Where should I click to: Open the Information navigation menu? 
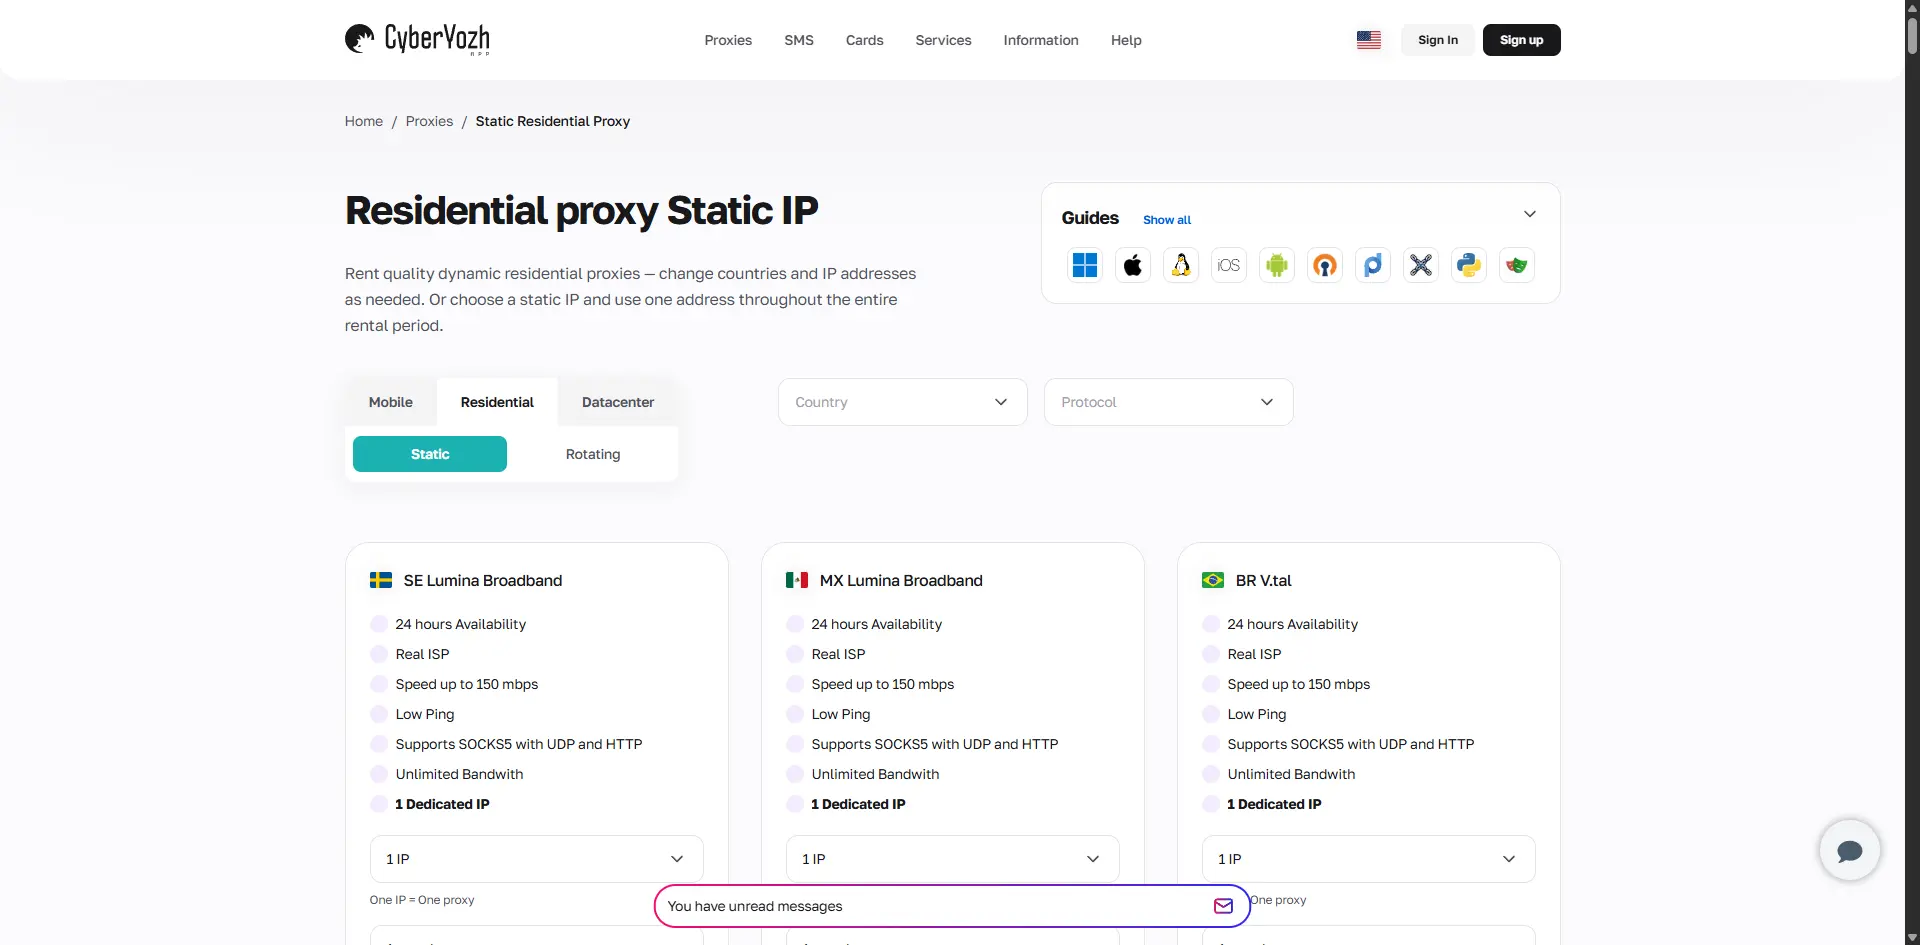click(x=1041, y=40)
